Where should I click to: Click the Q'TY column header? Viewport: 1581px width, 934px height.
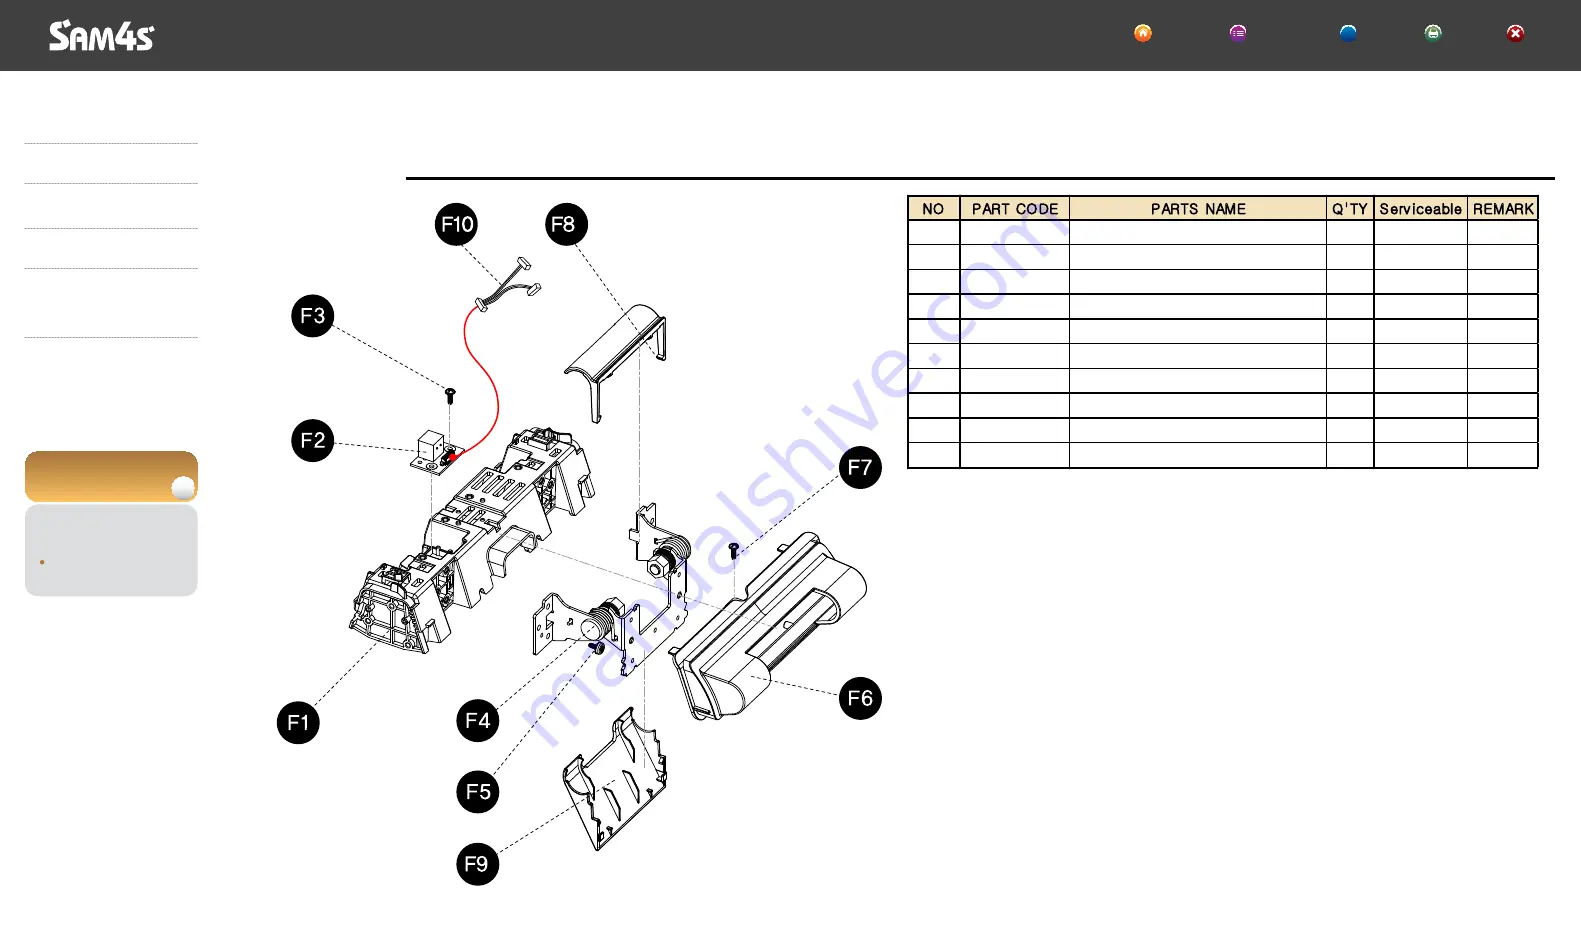1350,208
